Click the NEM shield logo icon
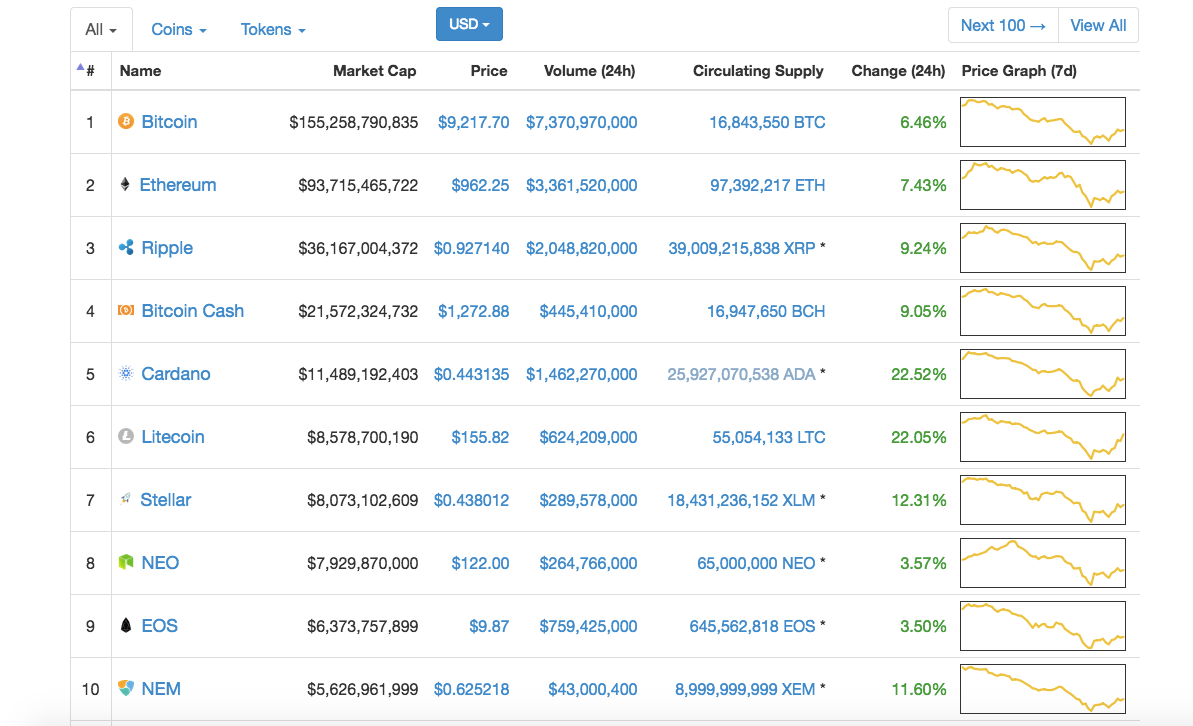Screen dimensions: 1193x726 pyautogui.click(x=126, y=688)
